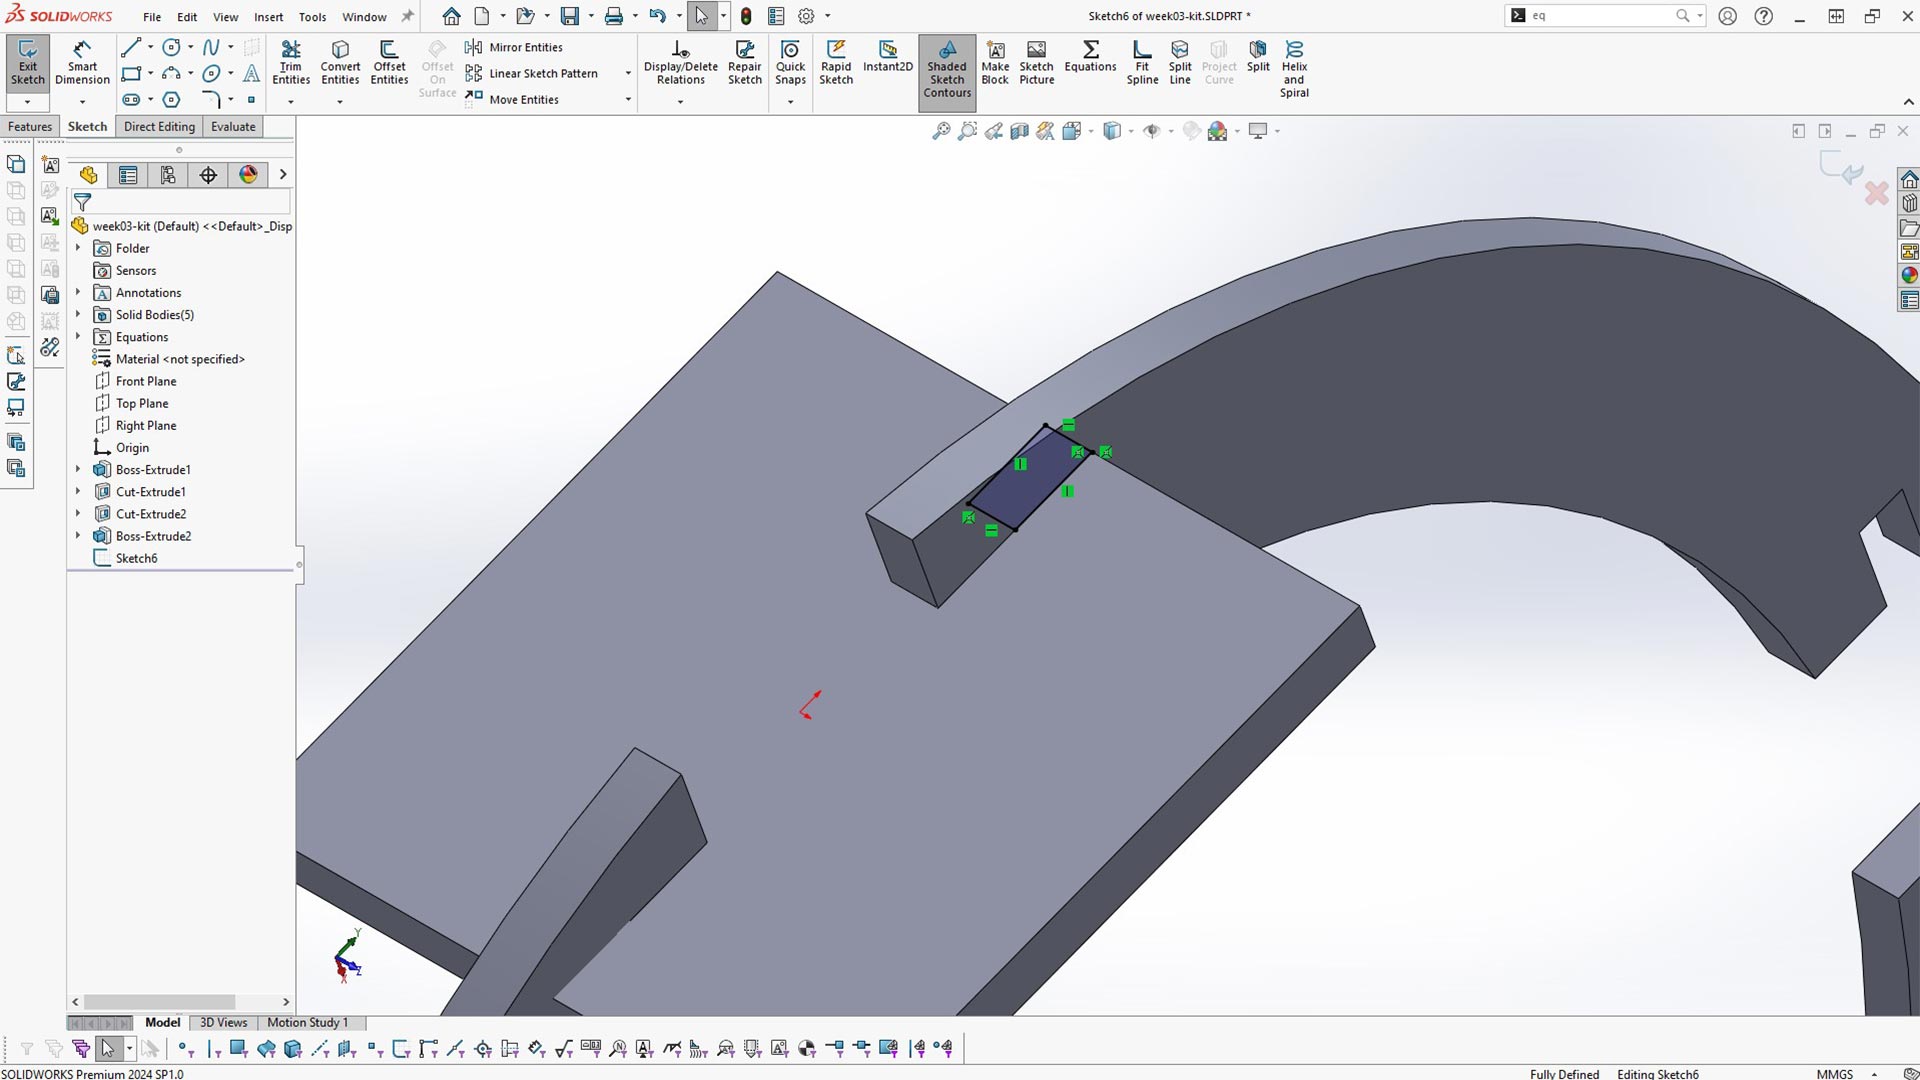Select Fit Spline tool
The image size is (1920, 1080).
point(1142,63)
